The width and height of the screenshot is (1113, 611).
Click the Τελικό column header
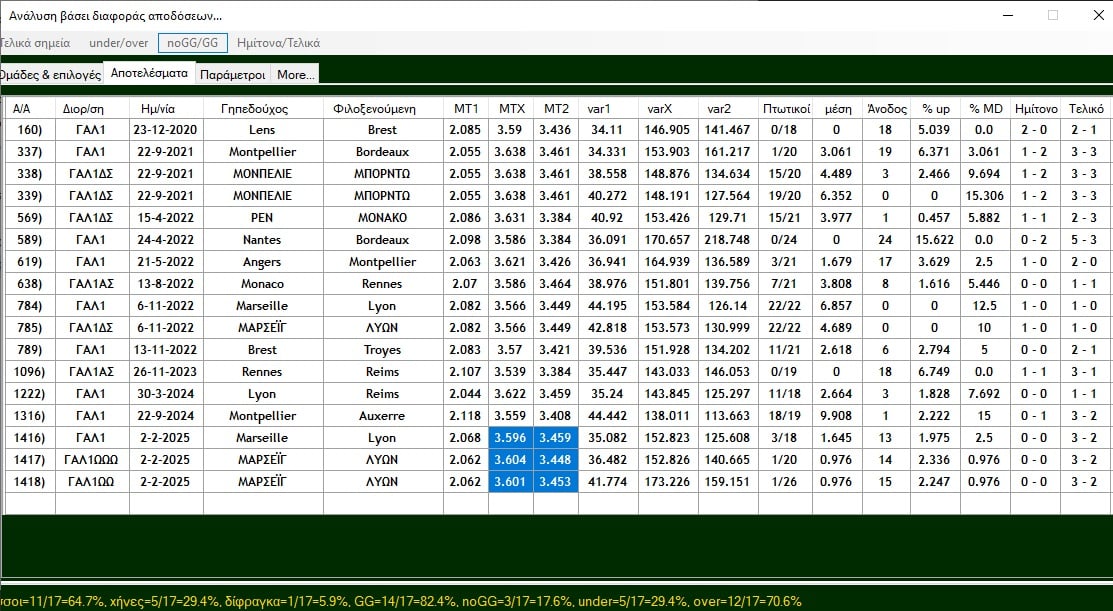click(x=1086, y=108)
